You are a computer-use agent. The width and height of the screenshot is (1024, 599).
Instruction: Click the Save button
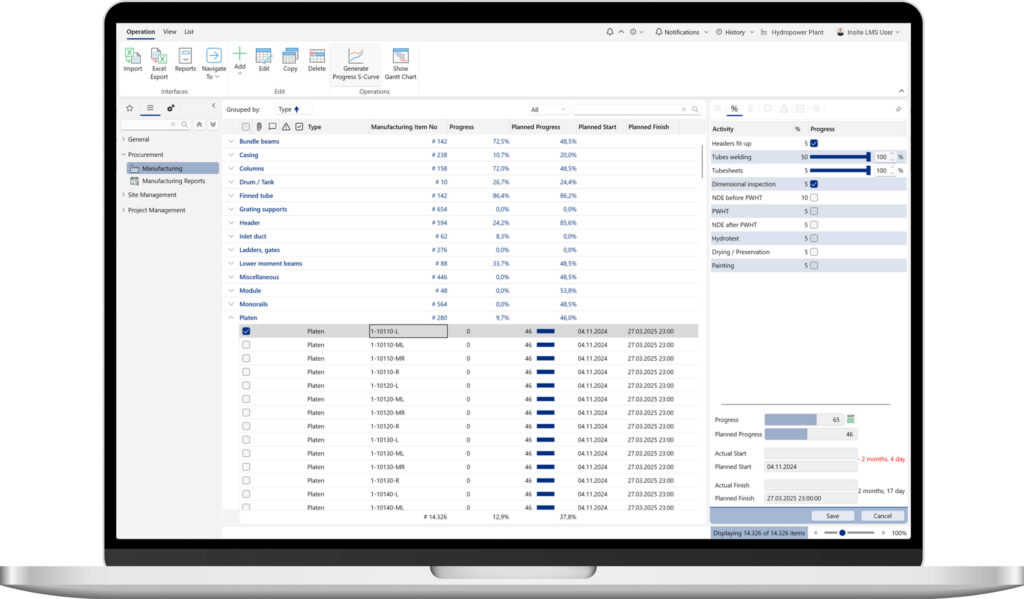832,516
